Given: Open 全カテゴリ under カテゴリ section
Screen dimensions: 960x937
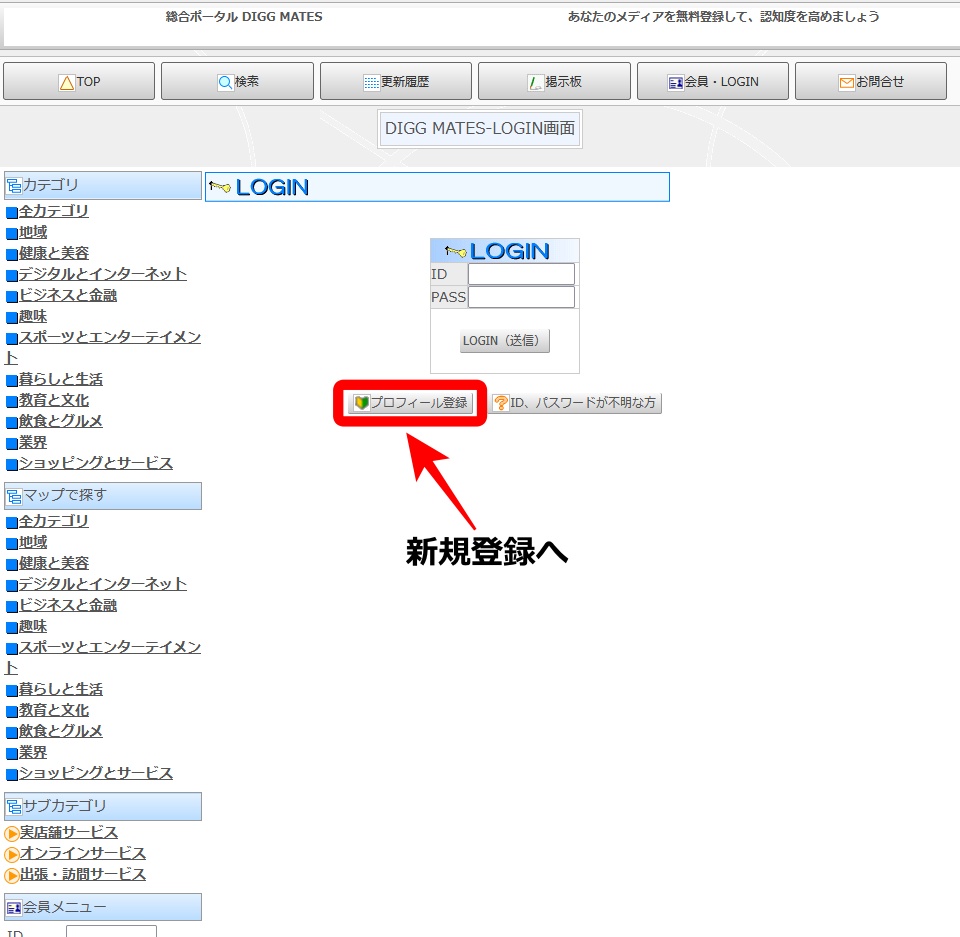Looking at the screenshot, I should 53,211.
